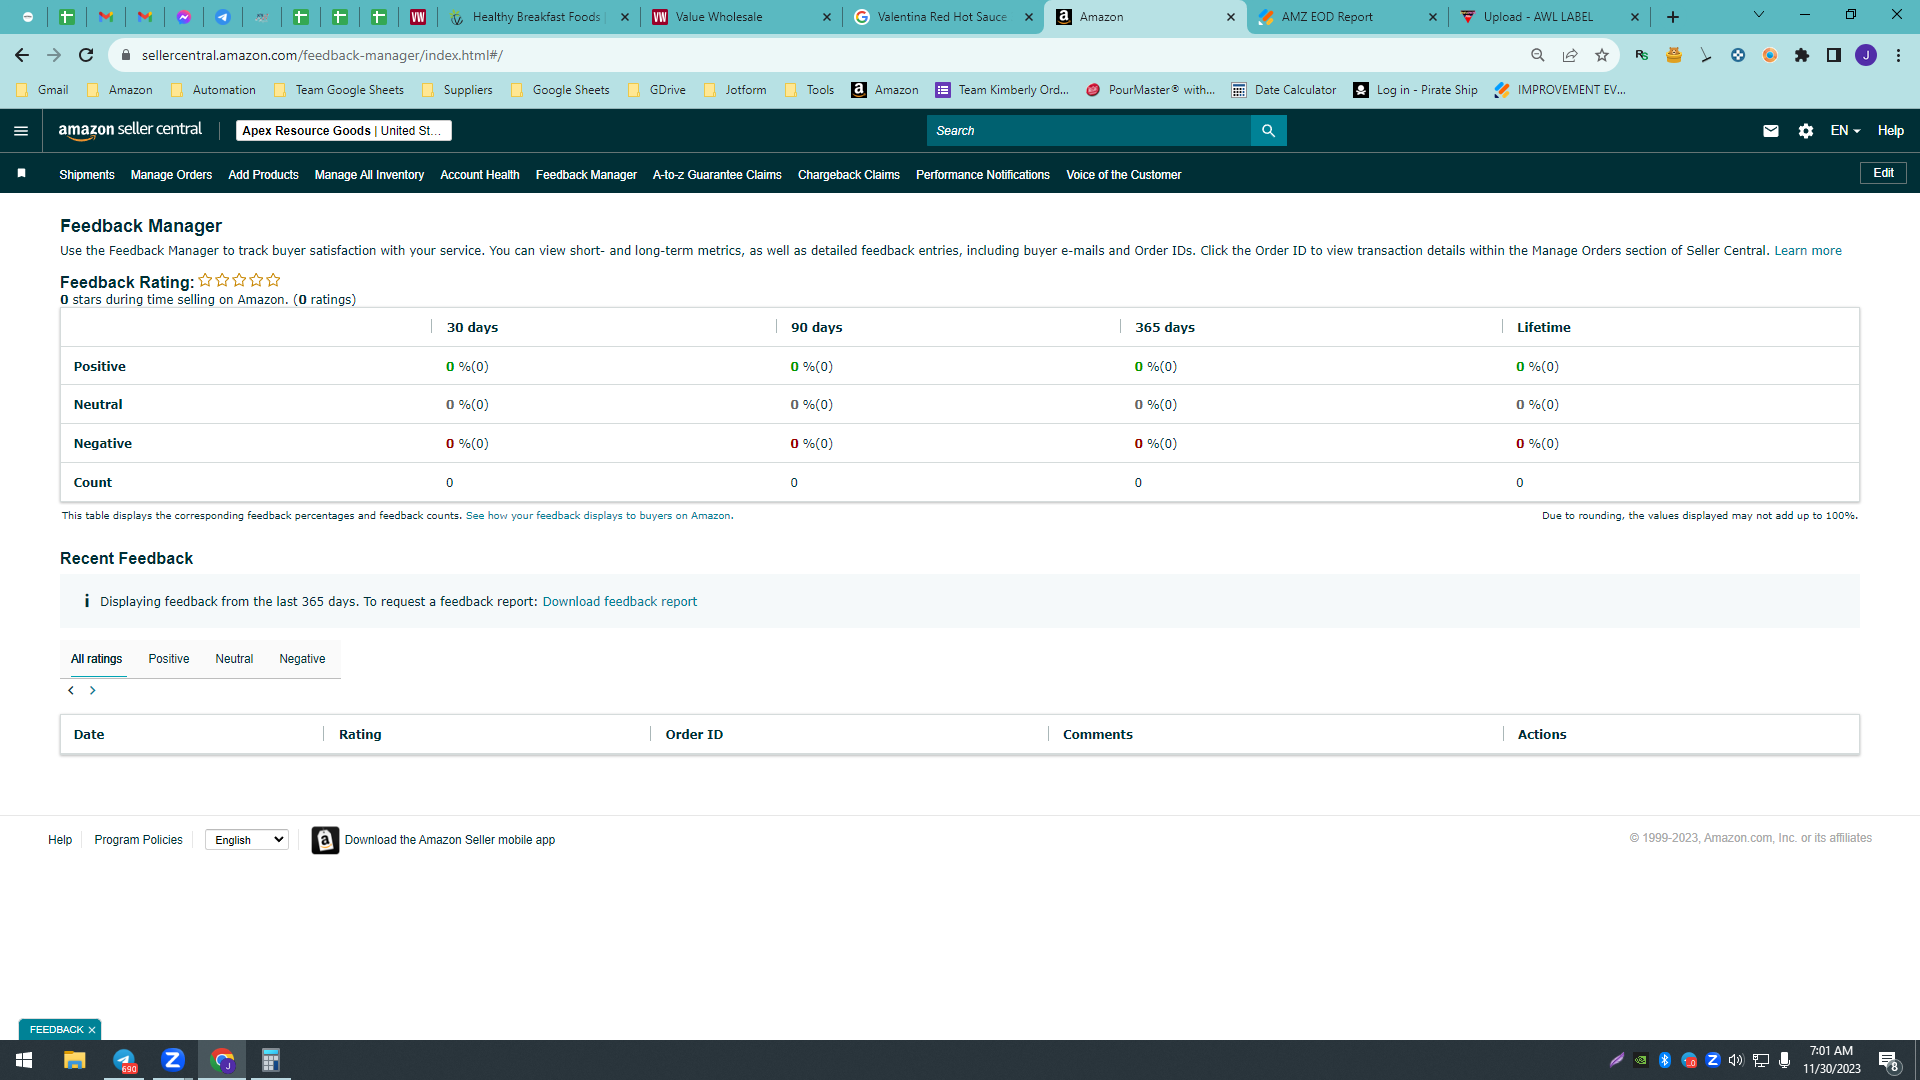This screenshot has height=1080, width=1920.
Task: Close the FEEDBACK widget with its X
Action: pyautogui.click(x=92, y=1030)
